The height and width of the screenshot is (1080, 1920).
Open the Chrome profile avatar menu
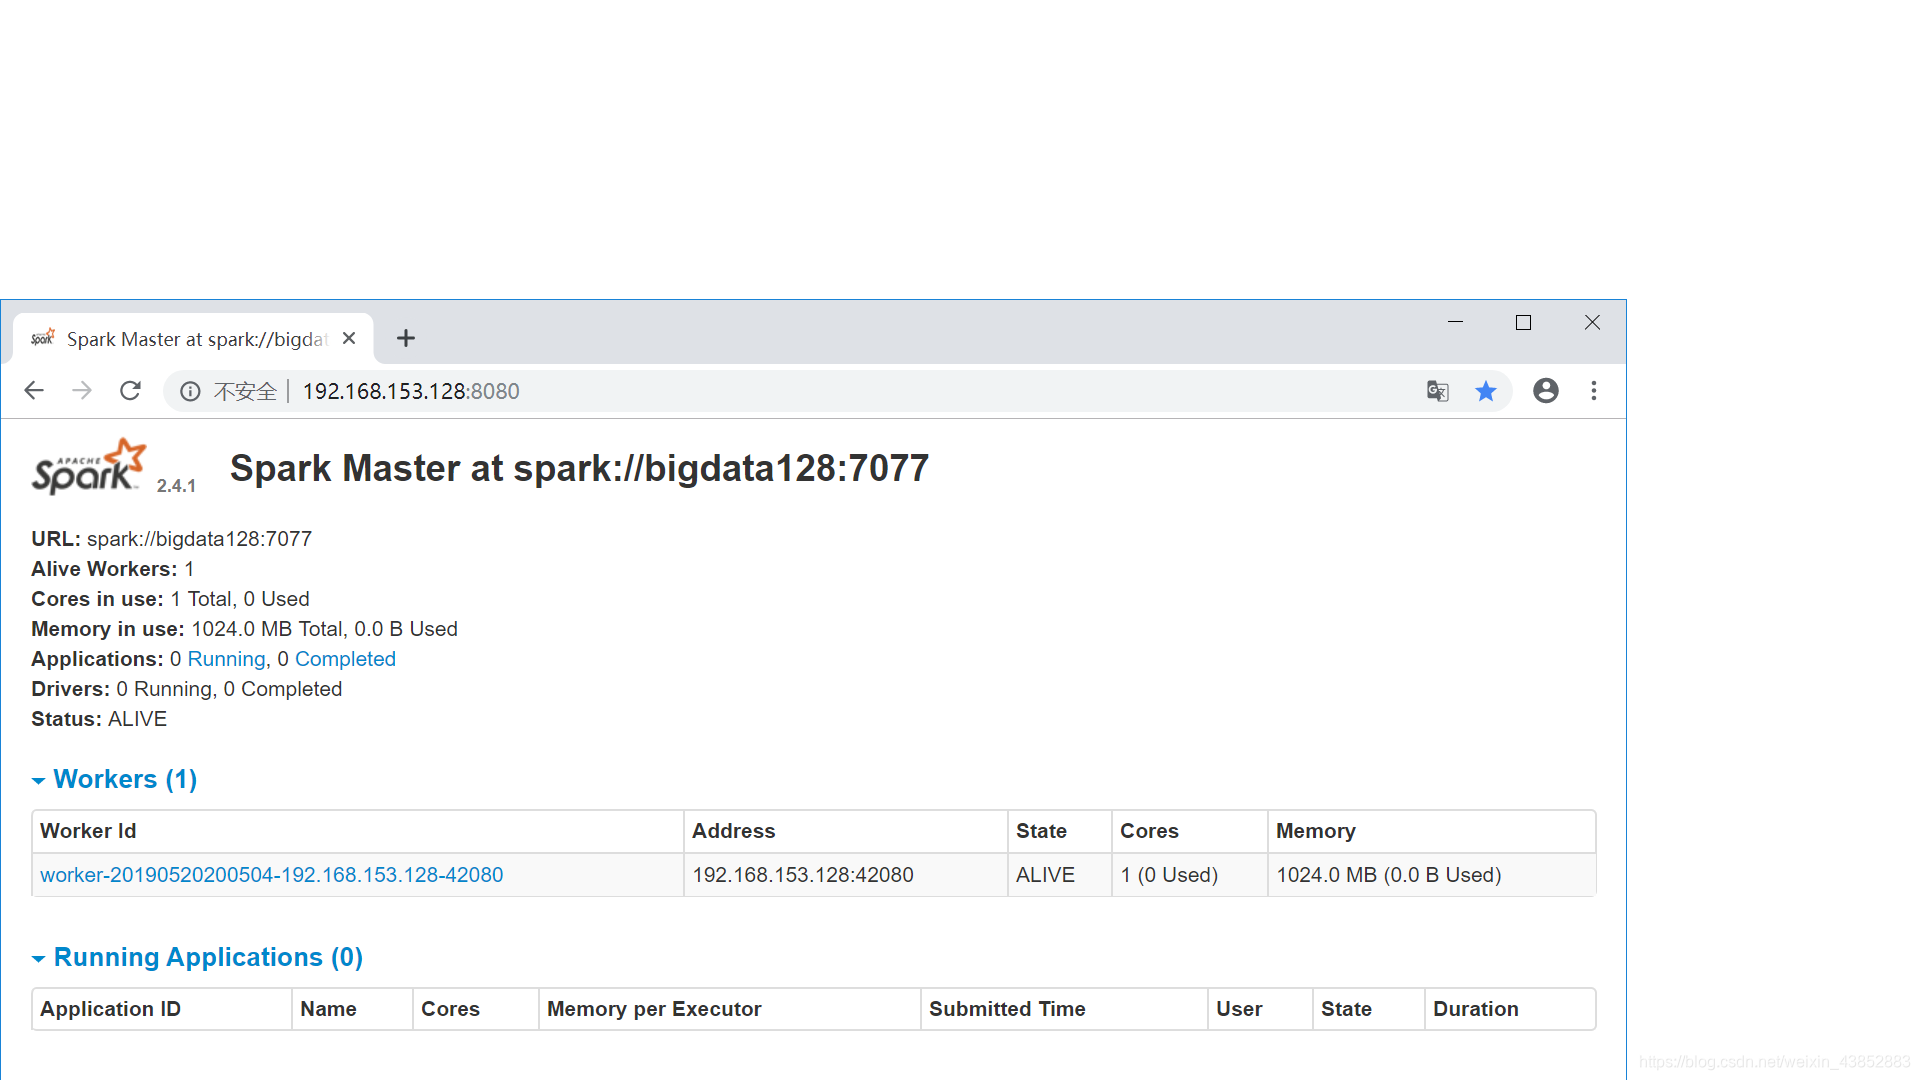point(1546,391)
